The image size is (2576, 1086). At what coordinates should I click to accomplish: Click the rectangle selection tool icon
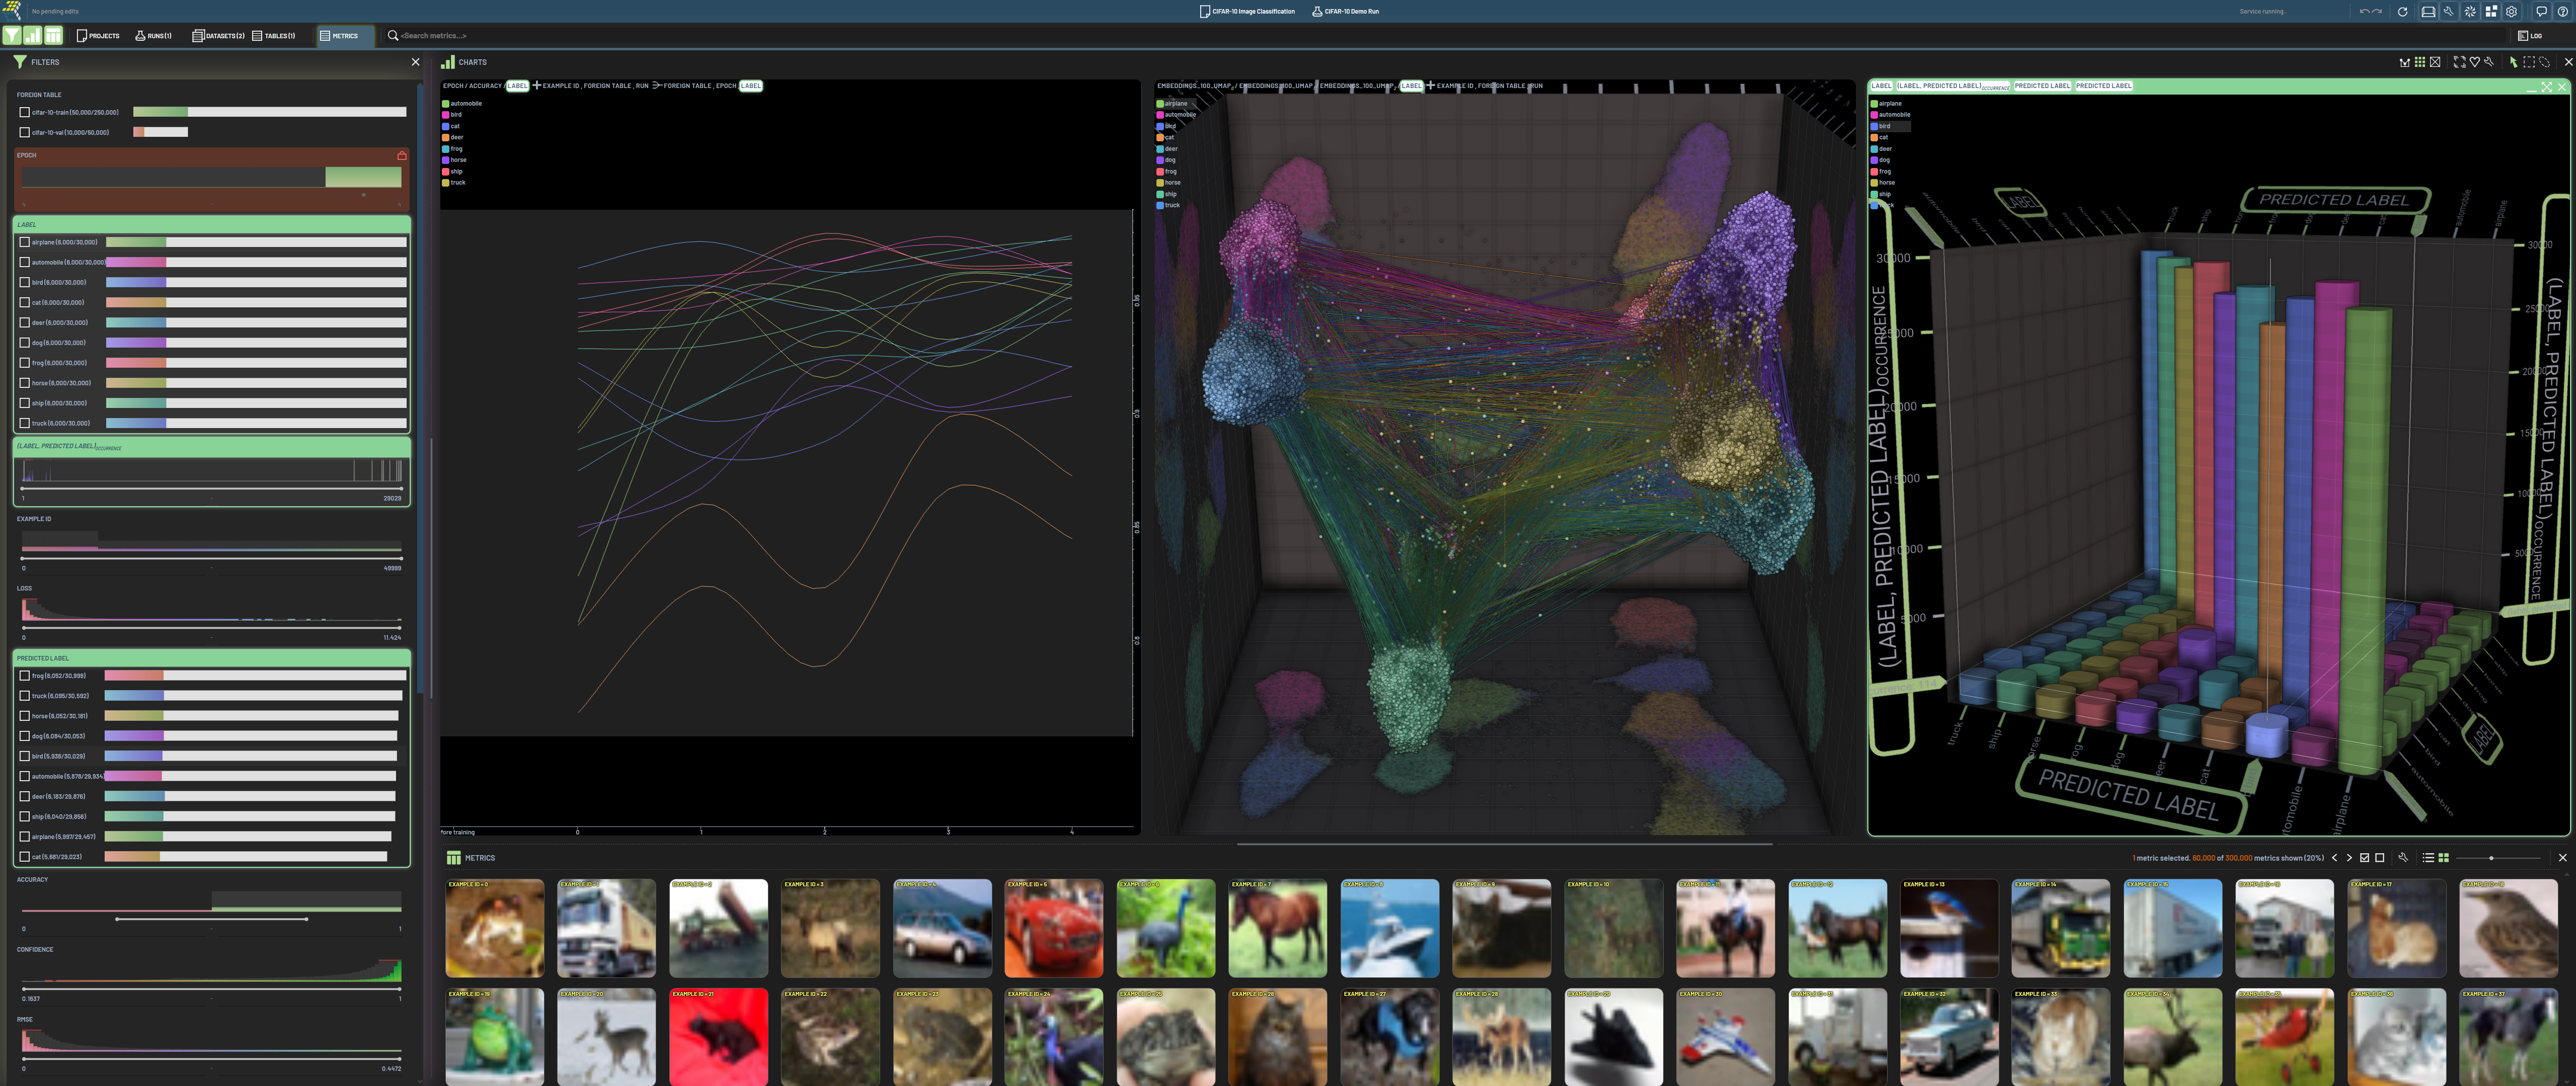click(2529, 62)
